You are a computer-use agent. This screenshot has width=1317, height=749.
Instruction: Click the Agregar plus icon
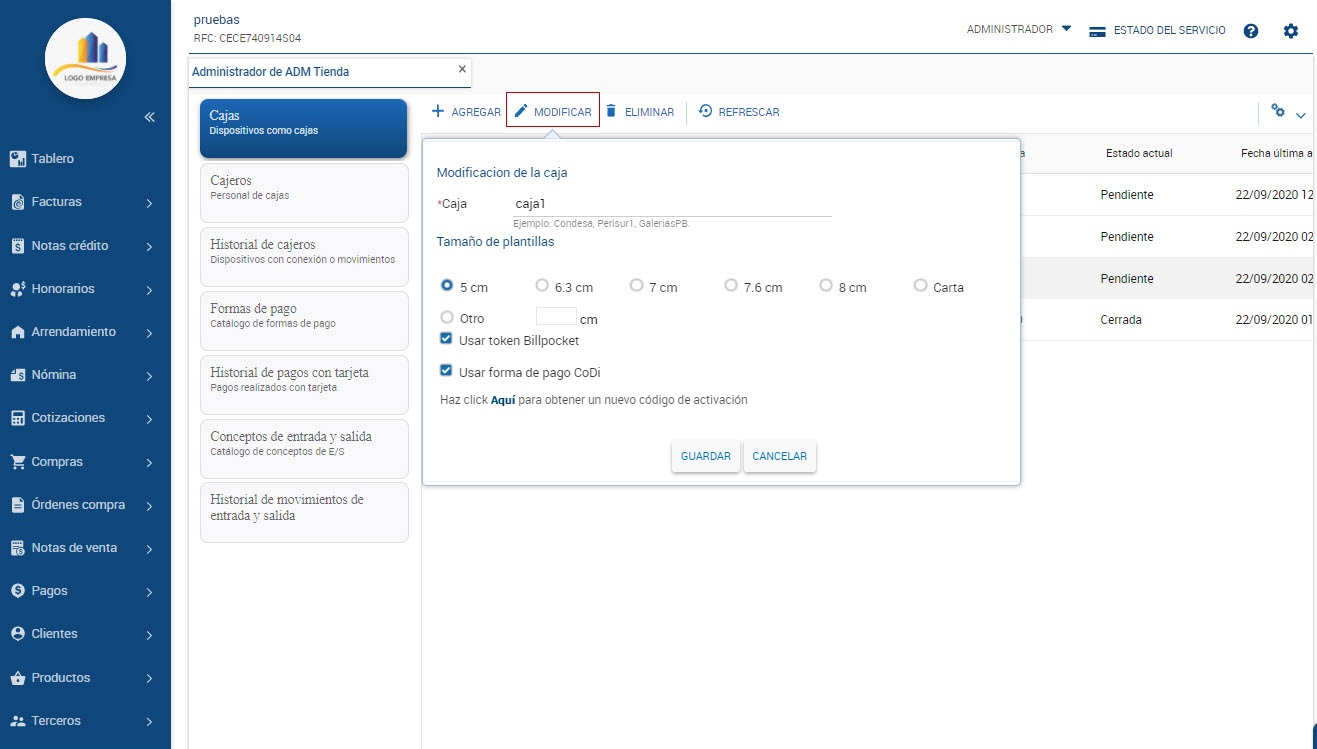pos(438,111)
